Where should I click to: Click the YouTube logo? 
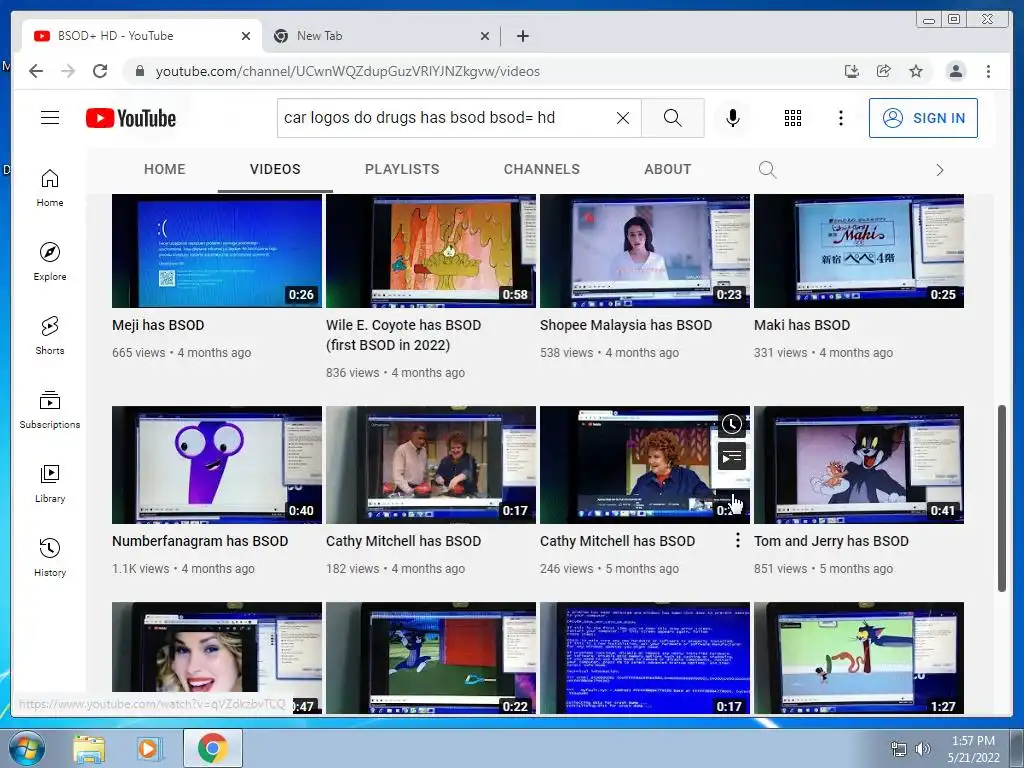tap(131, 118)
